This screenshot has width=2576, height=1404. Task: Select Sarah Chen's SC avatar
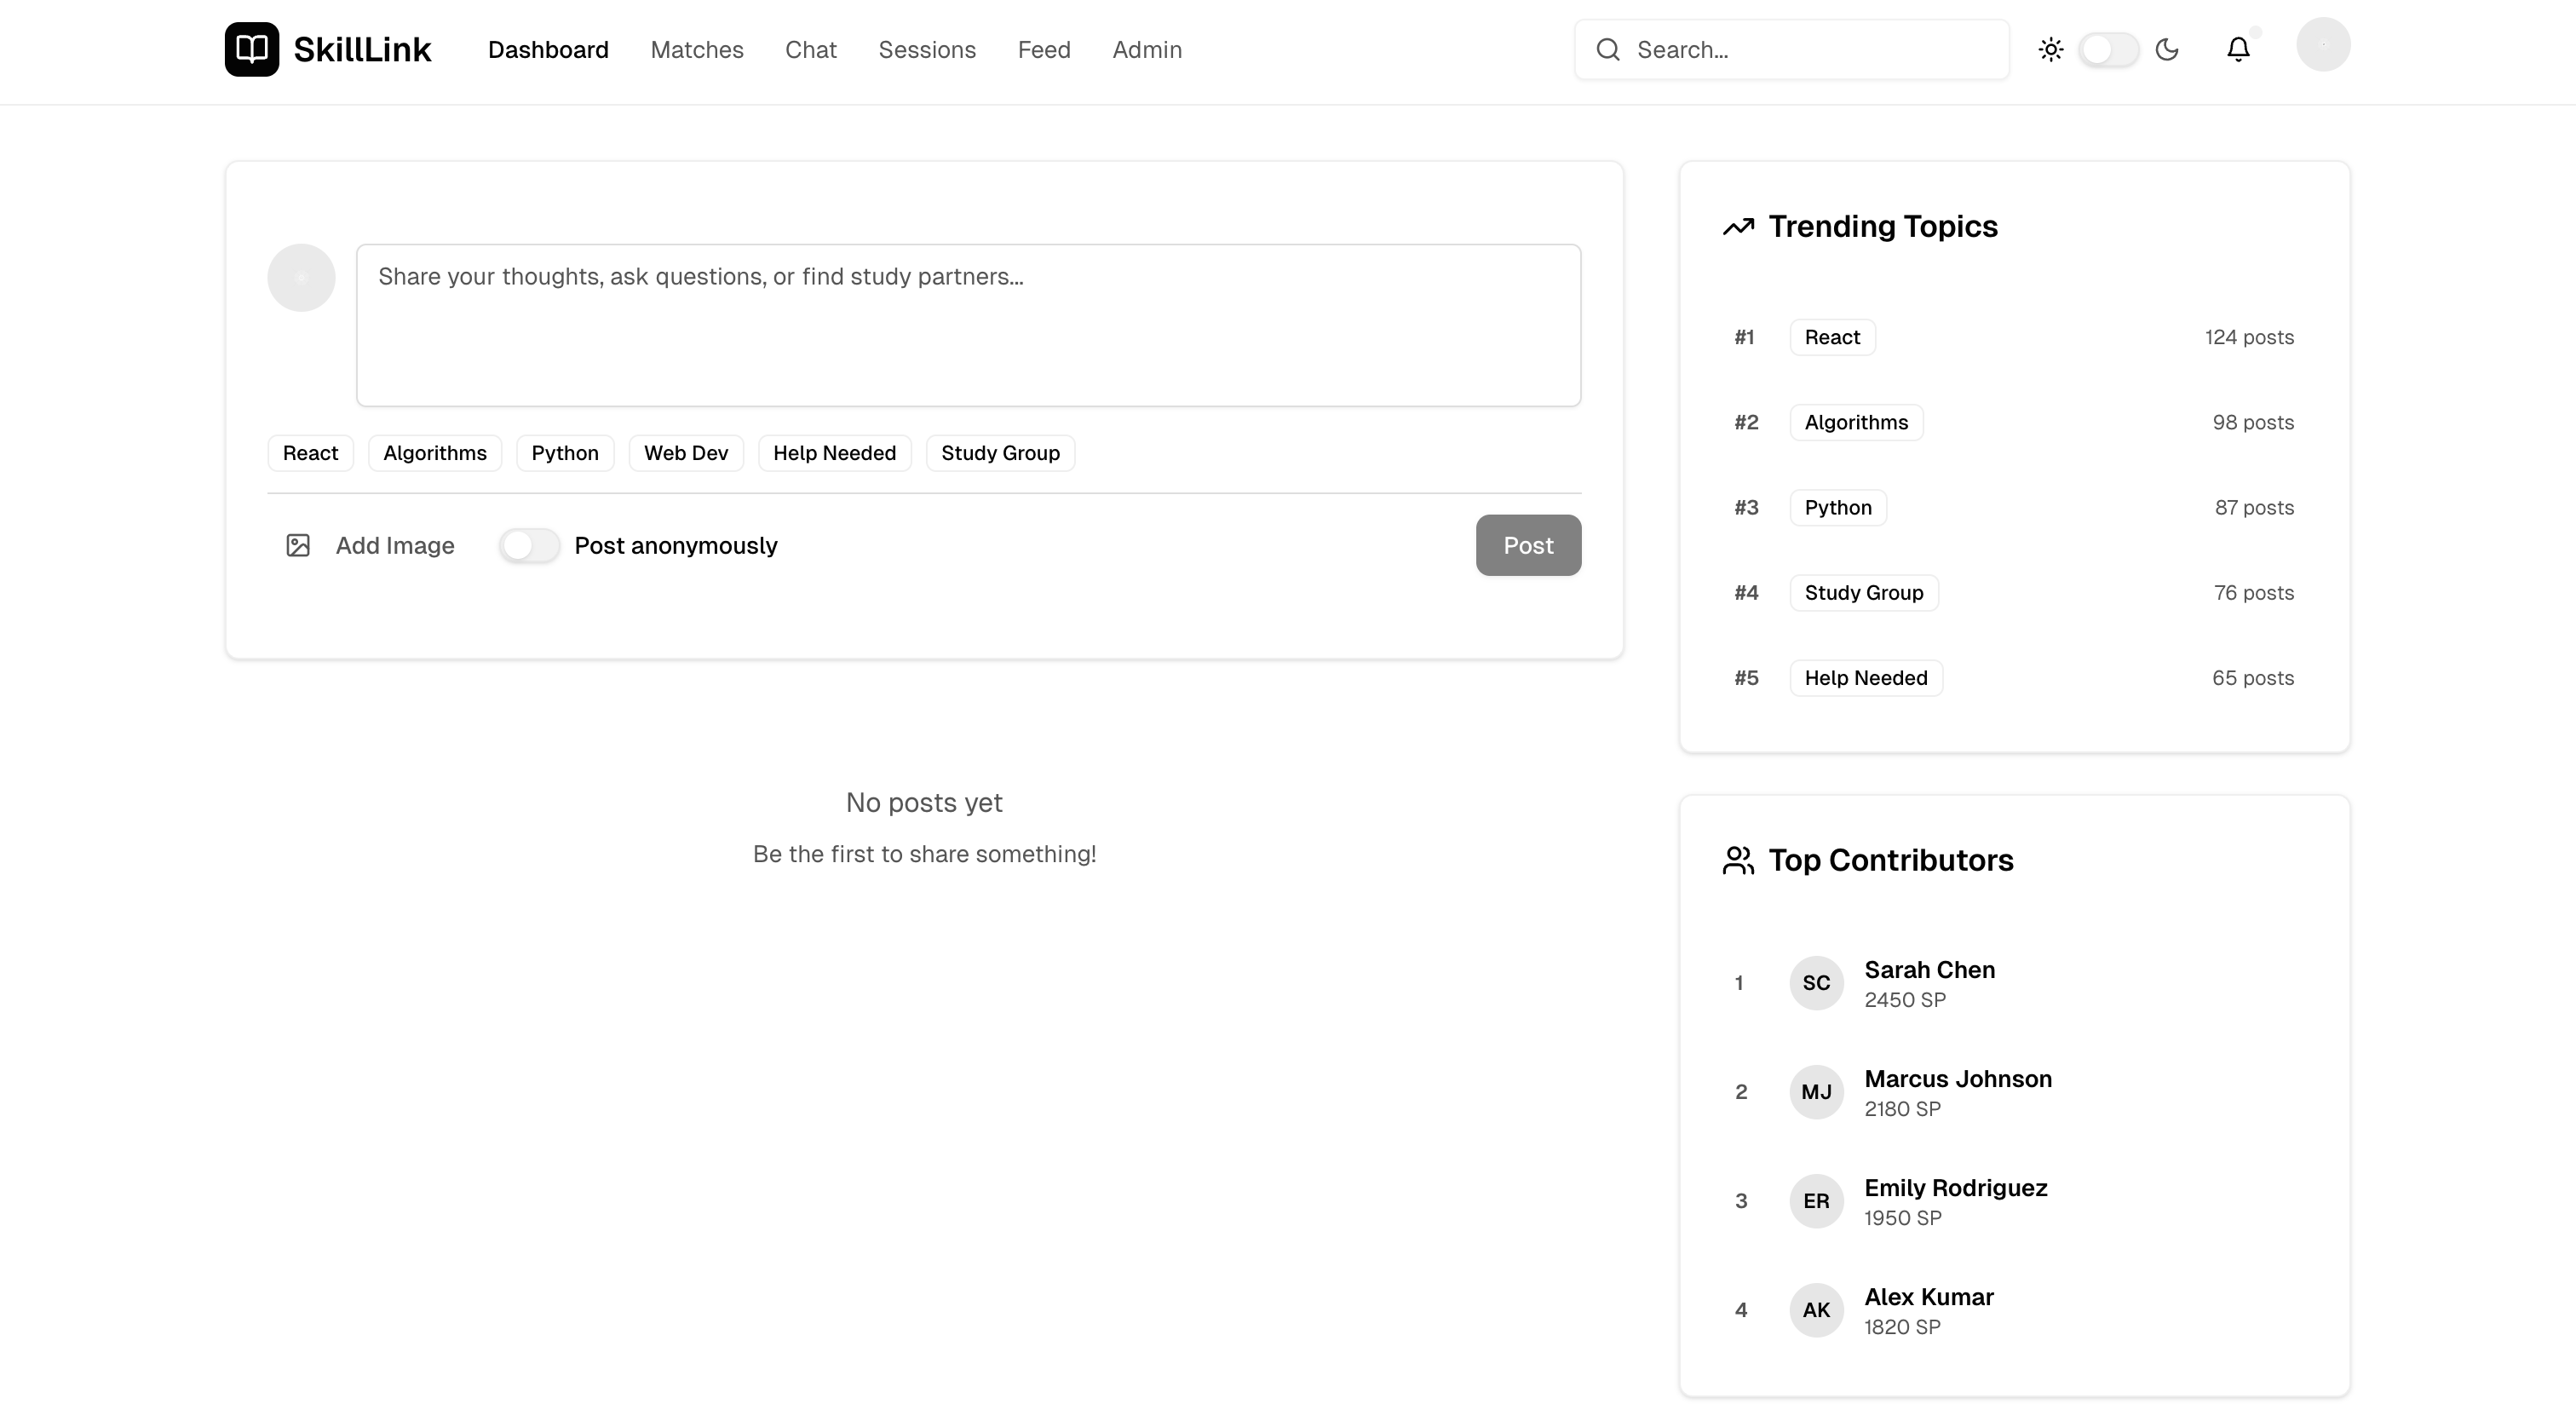[1816, 983]
